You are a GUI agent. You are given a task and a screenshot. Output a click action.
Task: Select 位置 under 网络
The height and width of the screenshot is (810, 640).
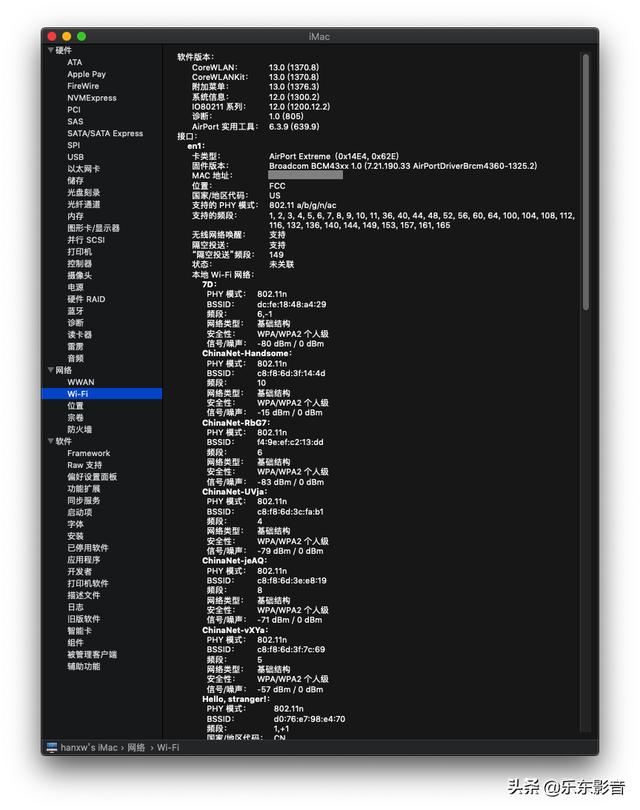75,406
